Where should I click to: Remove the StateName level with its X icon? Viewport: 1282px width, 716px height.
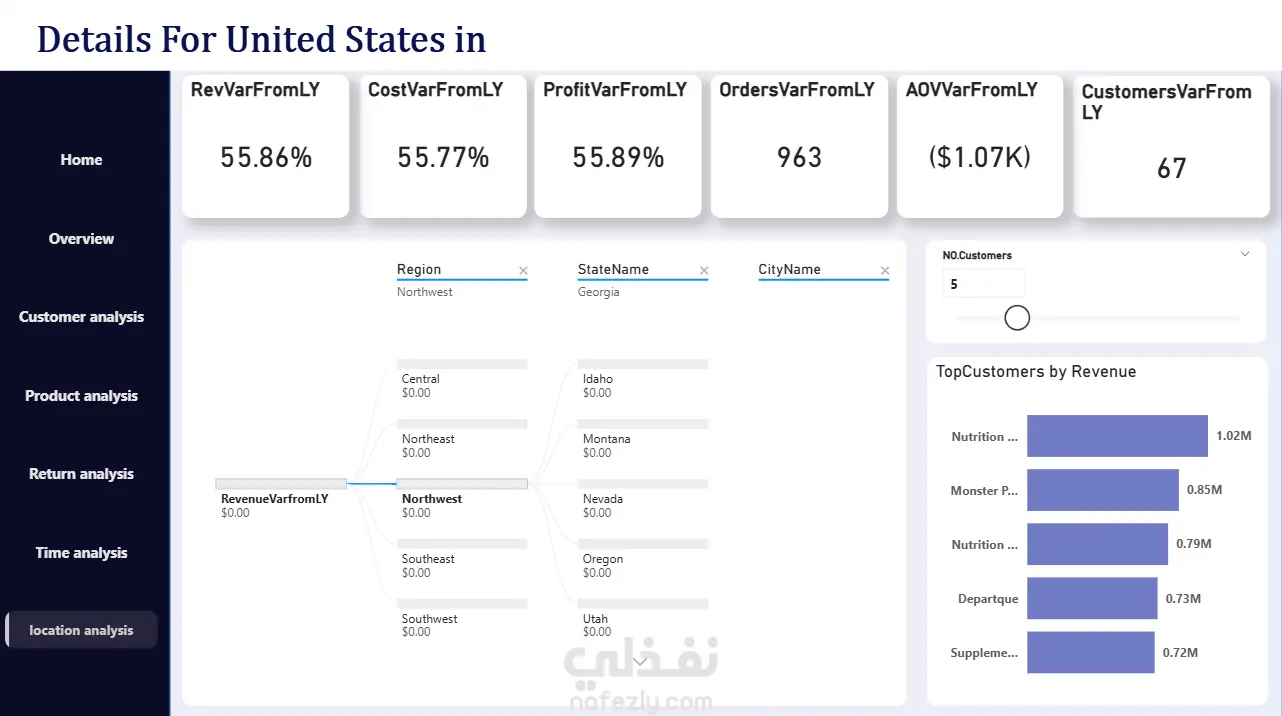pos(704,271)
